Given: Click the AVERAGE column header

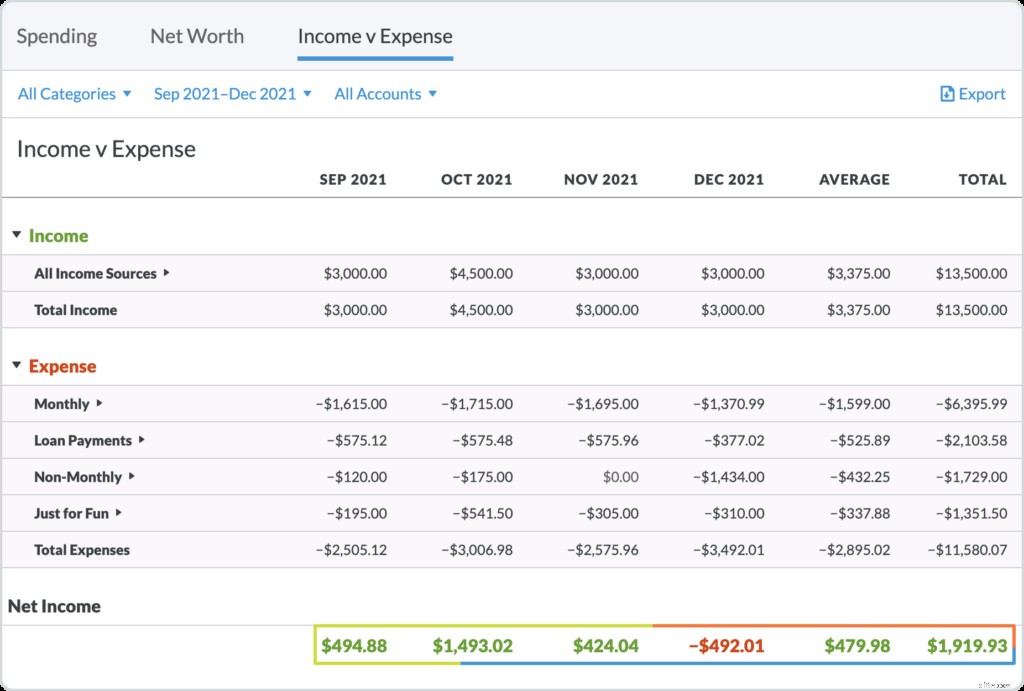Looking at the screenshot, I should point(855,179).
